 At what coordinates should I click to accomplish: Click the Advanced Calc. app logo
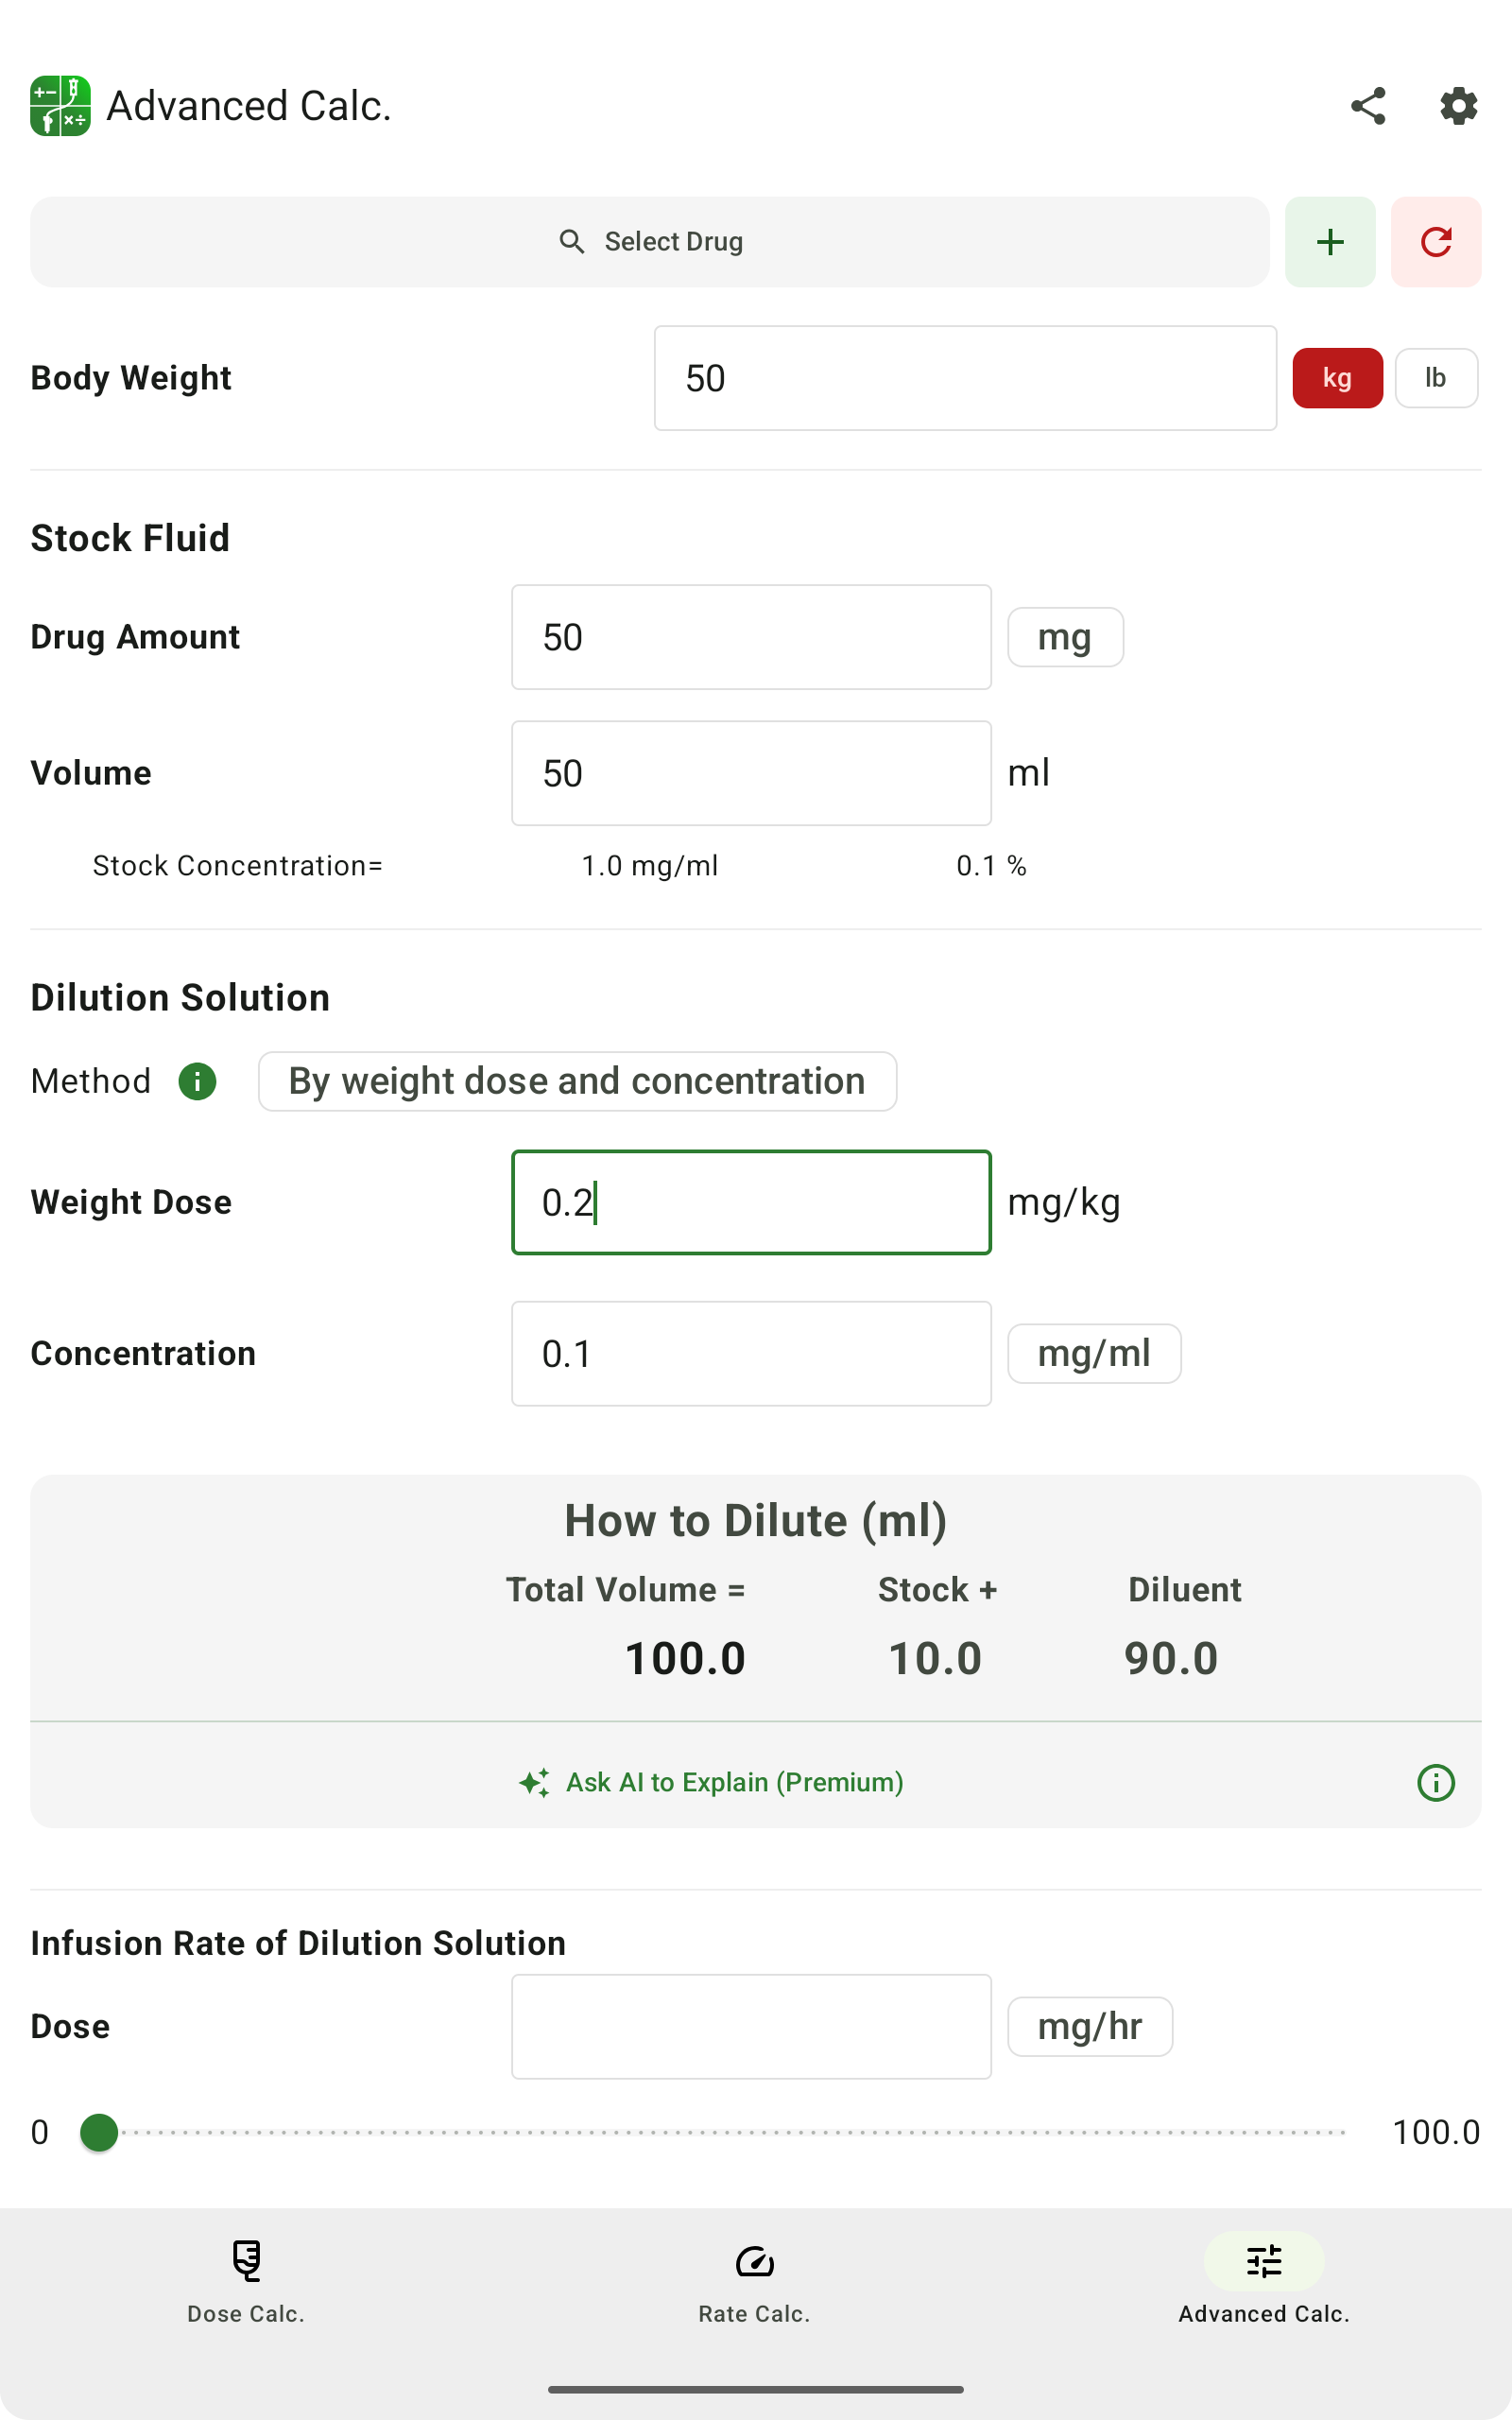60,106
